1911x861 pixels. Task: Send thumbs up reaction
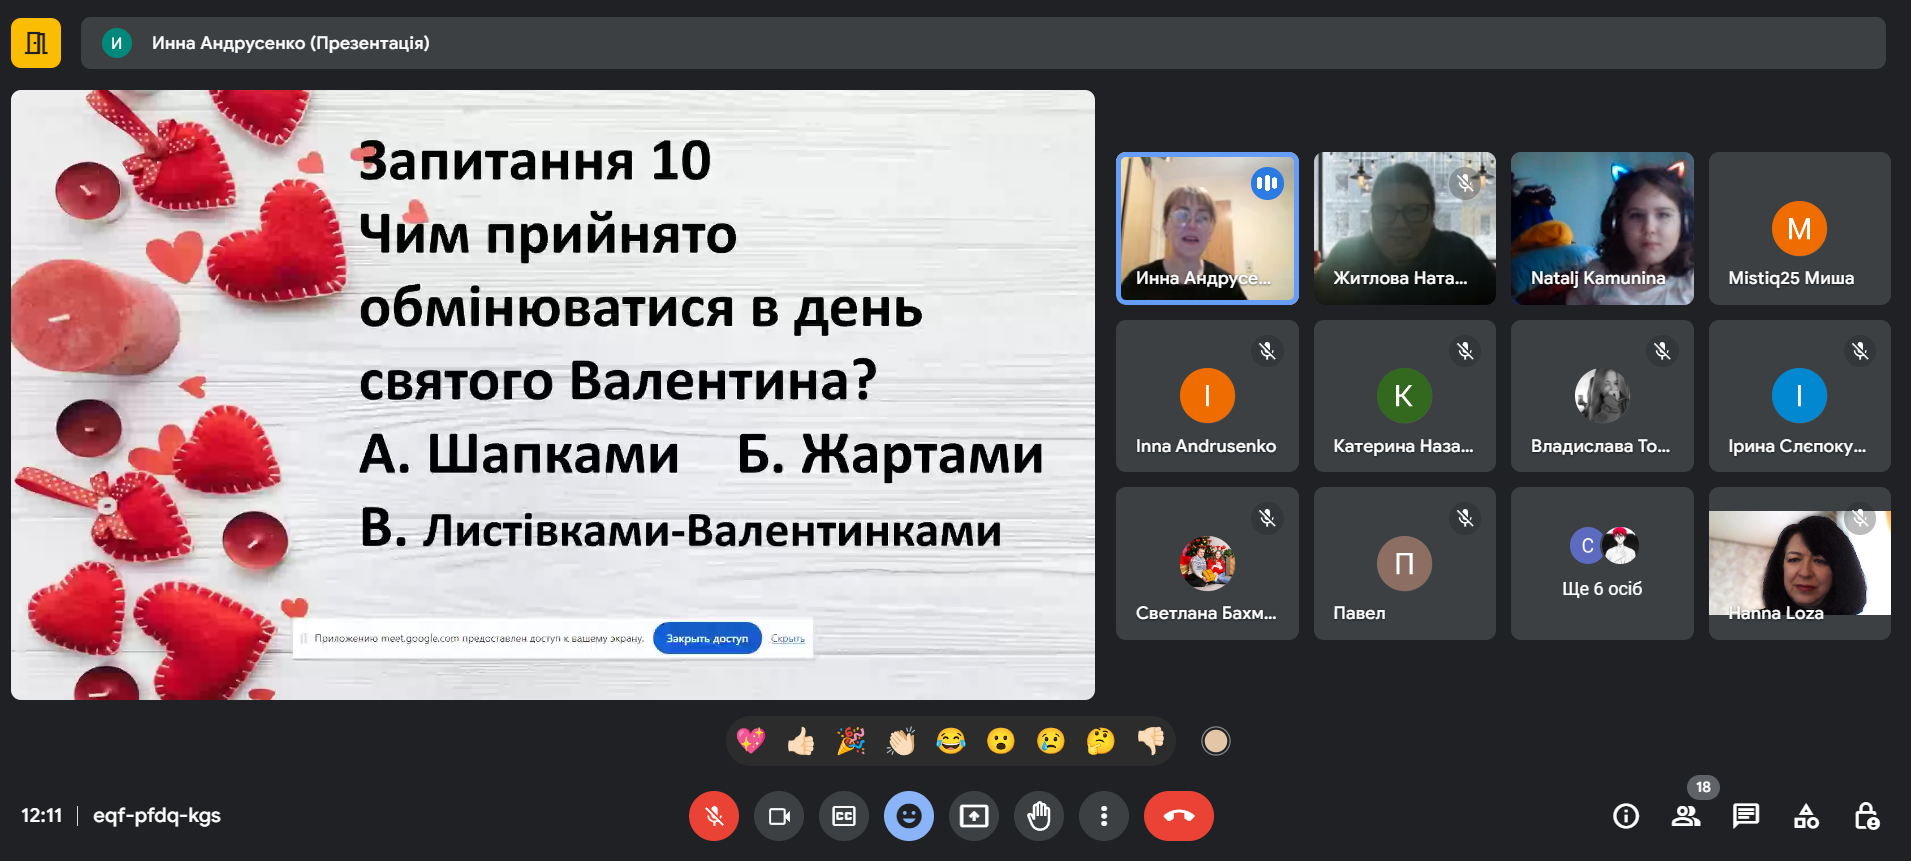pyautogui.click(x=800, y=741)
